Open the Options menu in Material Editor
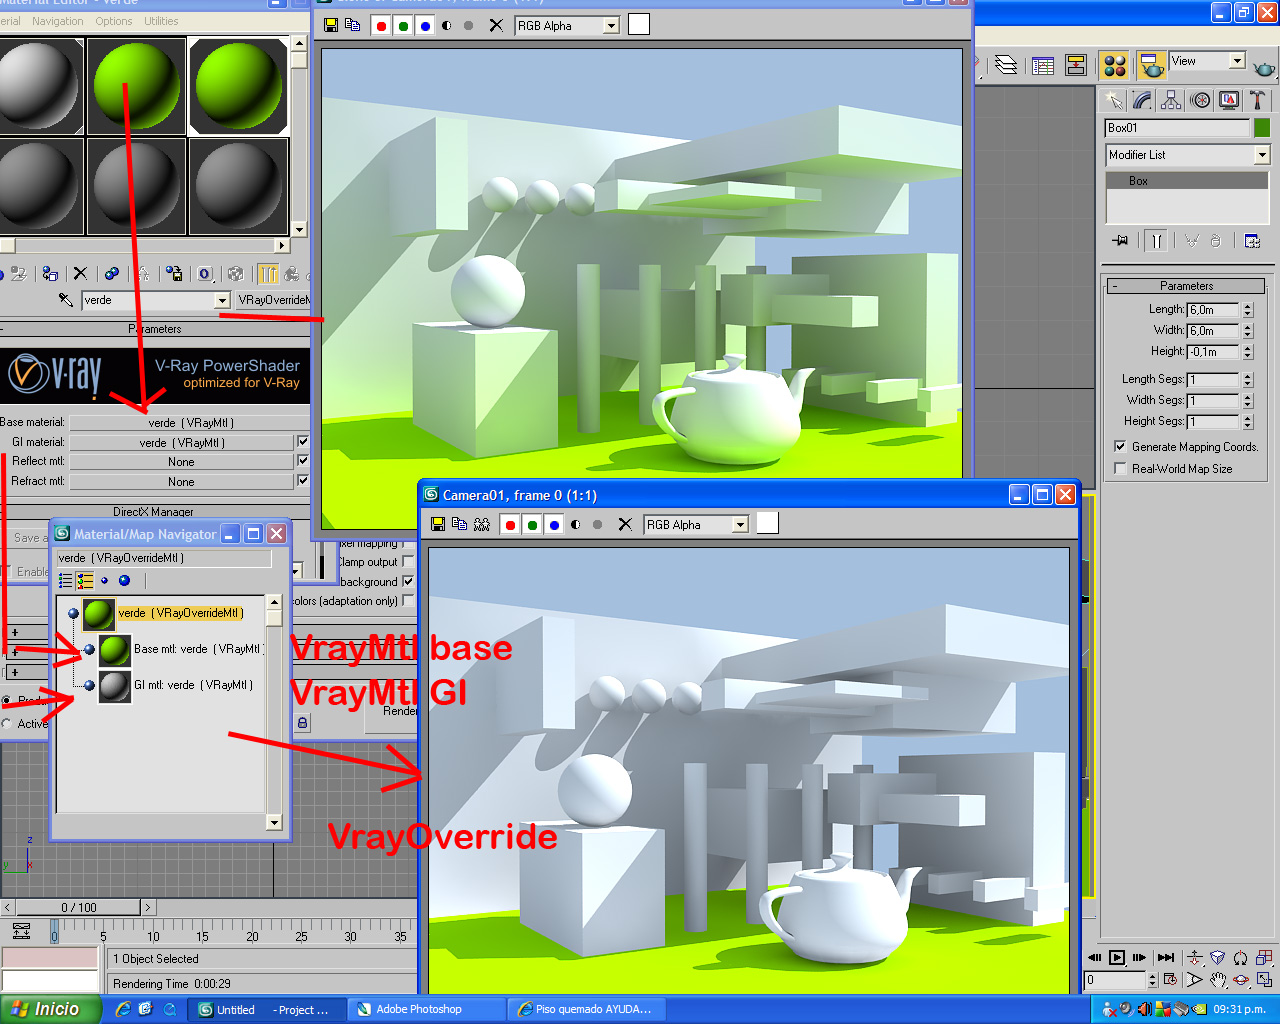 (113, 20)
